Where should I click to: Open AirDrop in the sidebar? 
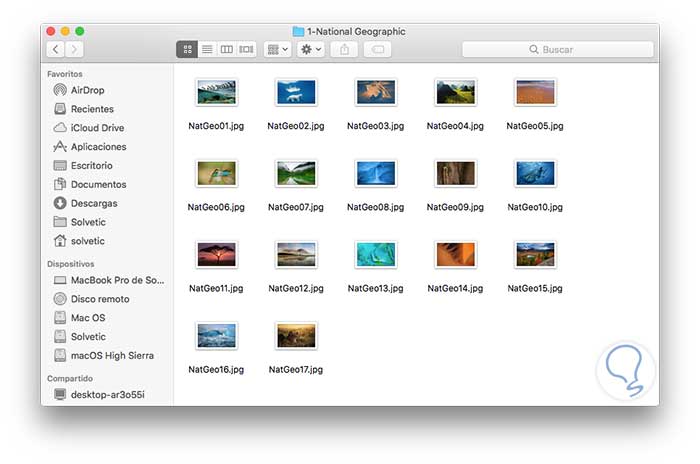pos(107,90)
